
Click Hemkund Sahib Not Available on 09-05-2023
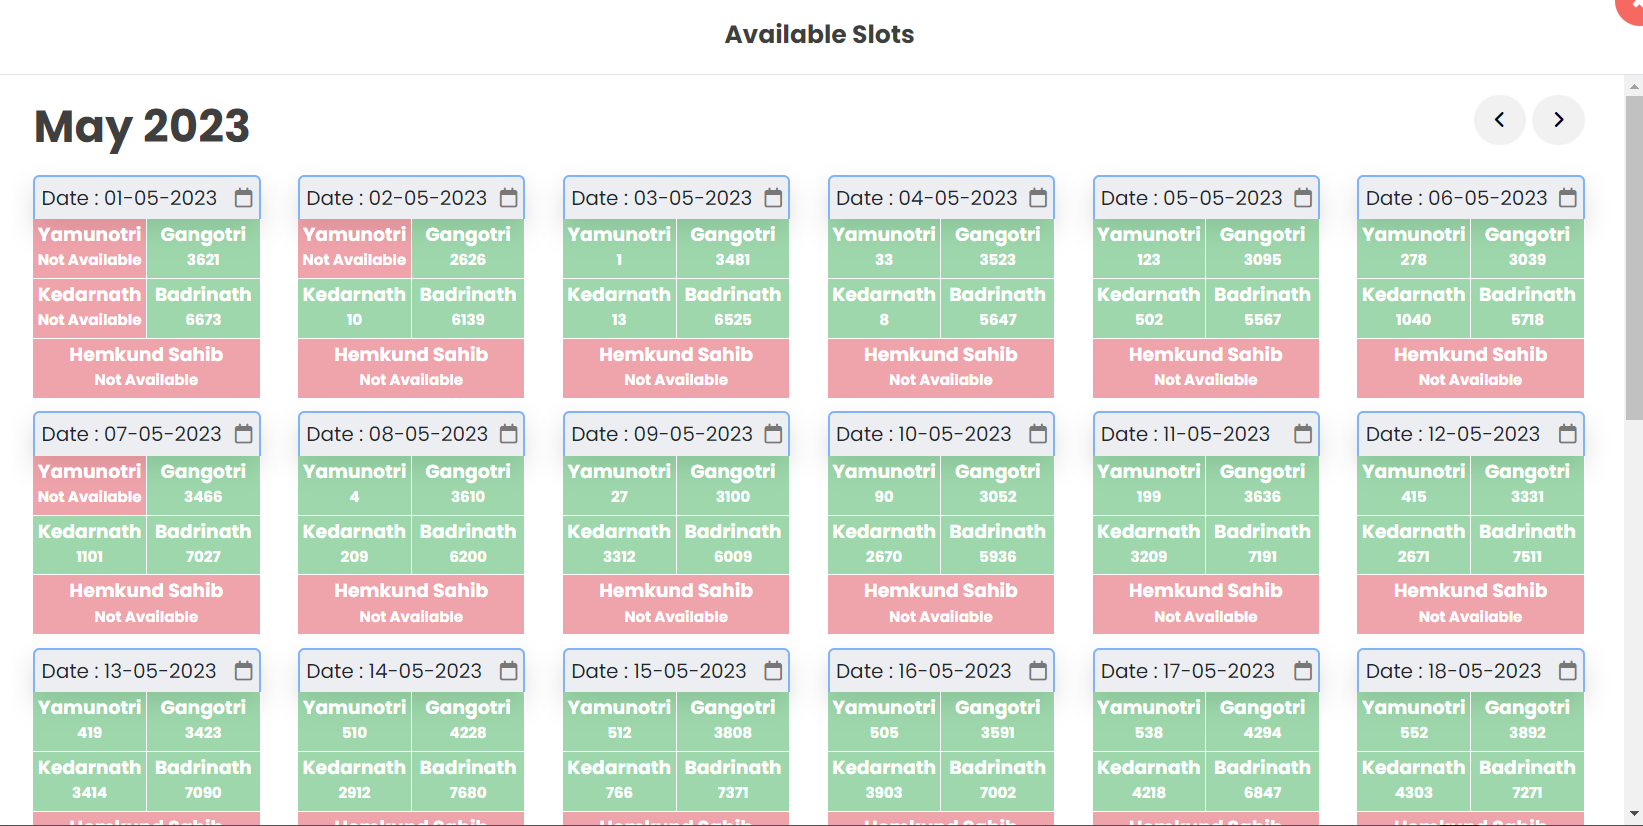coord(675,603)
